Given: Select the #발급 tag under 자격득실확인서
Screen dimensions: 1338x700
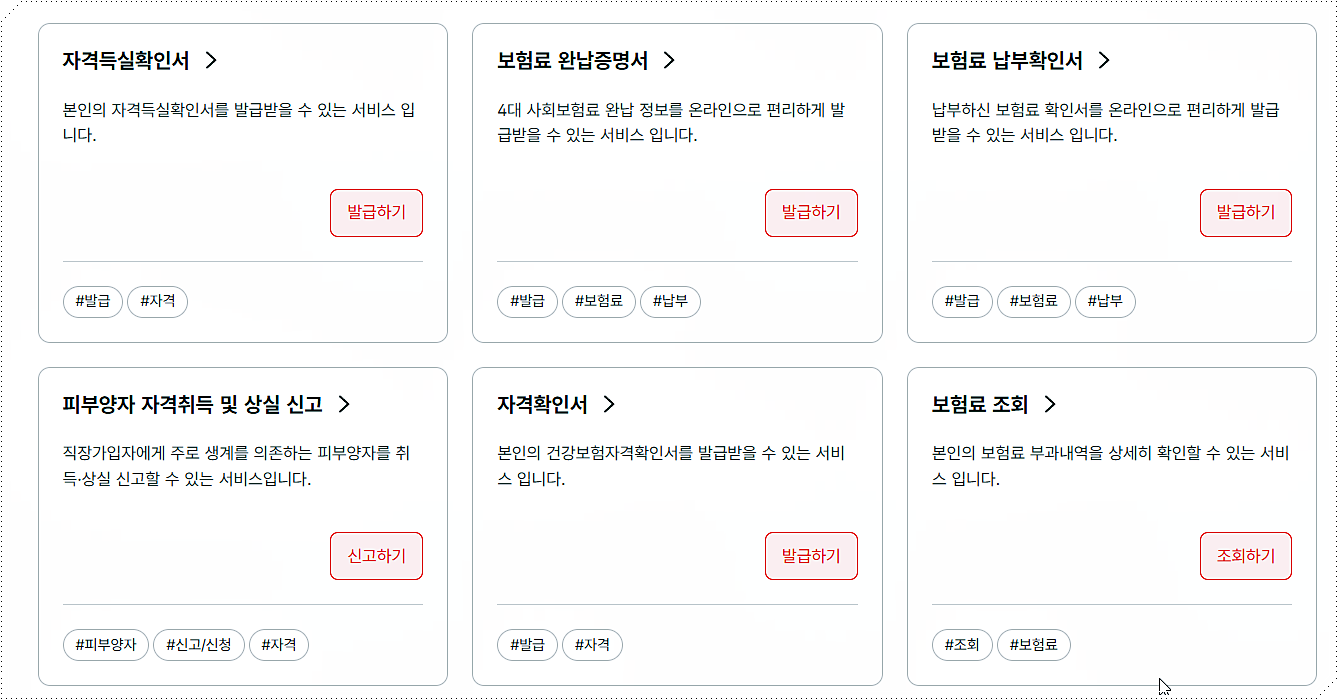Looking at the screenshot, I should click(92, 301).
